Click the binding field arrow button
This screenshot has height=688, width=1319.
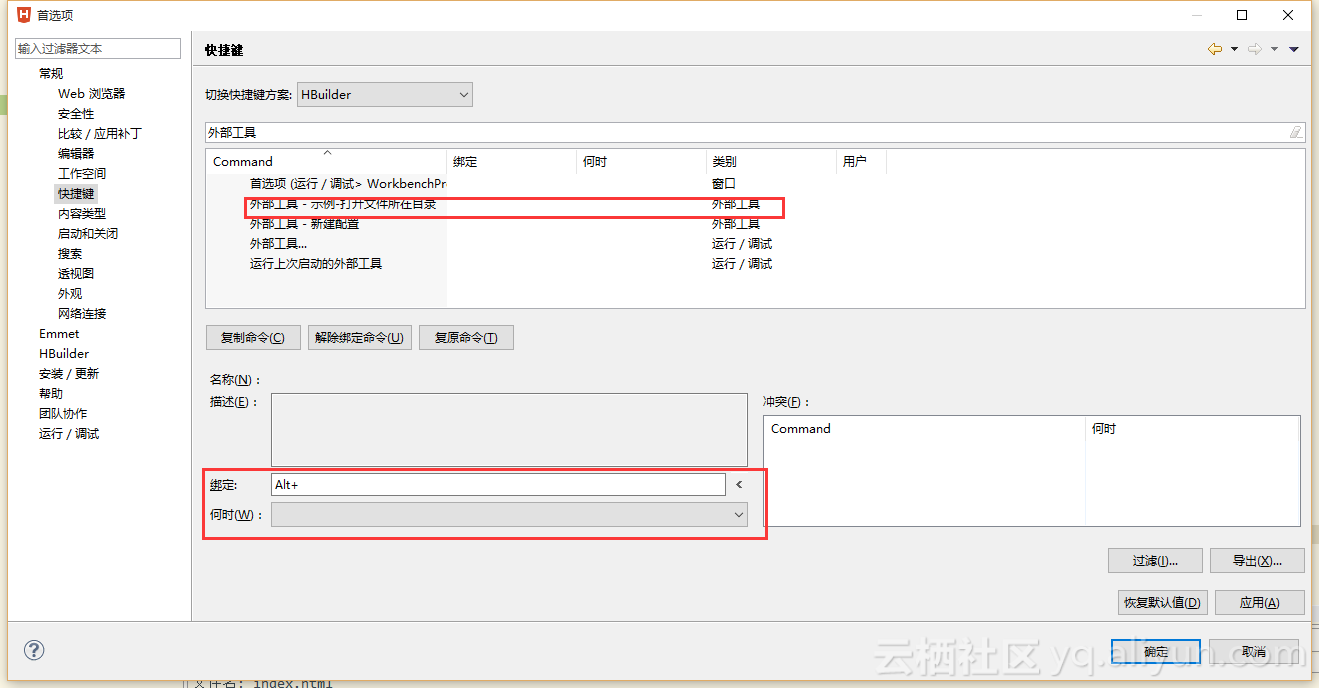[739, 484]
